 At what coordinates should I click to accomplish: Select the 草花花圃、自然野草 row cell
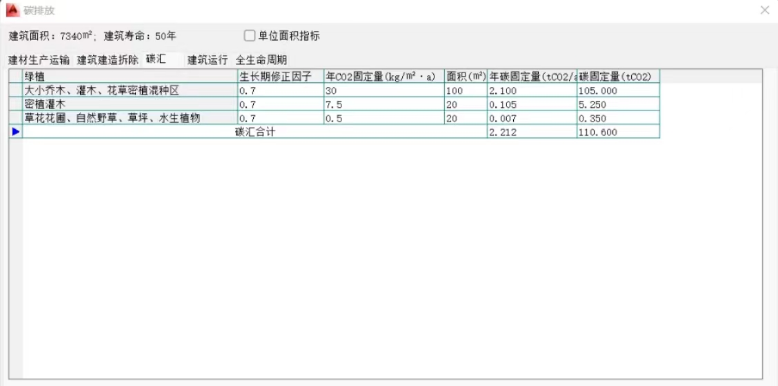(x=130, y=118)
